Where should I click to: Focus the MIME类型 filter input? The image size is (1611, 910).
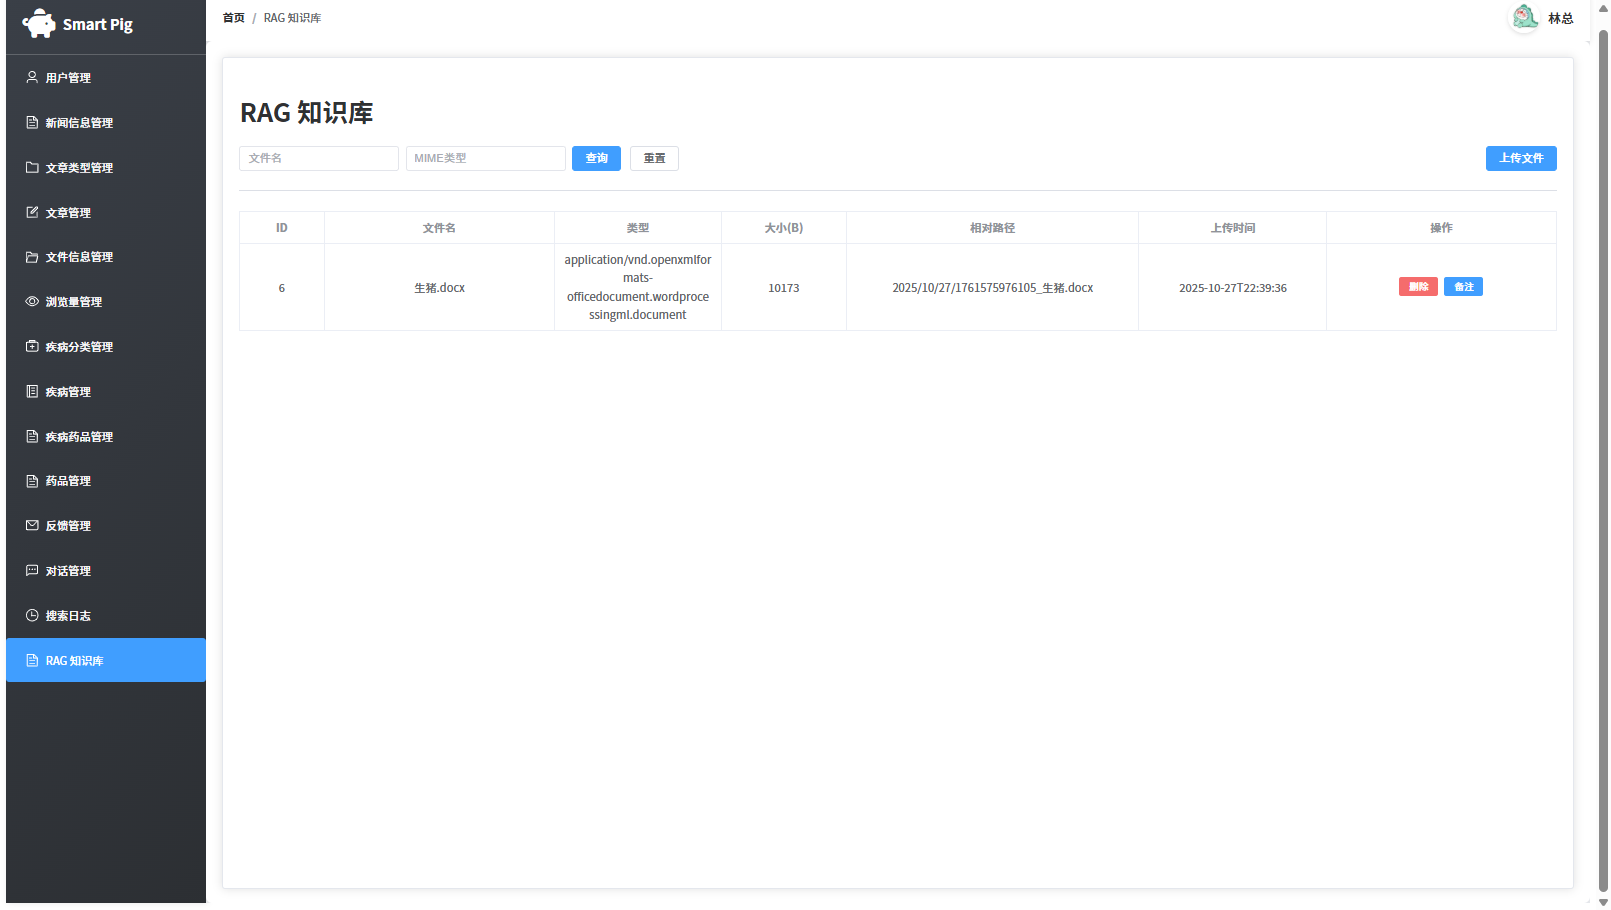click(486, 158)
